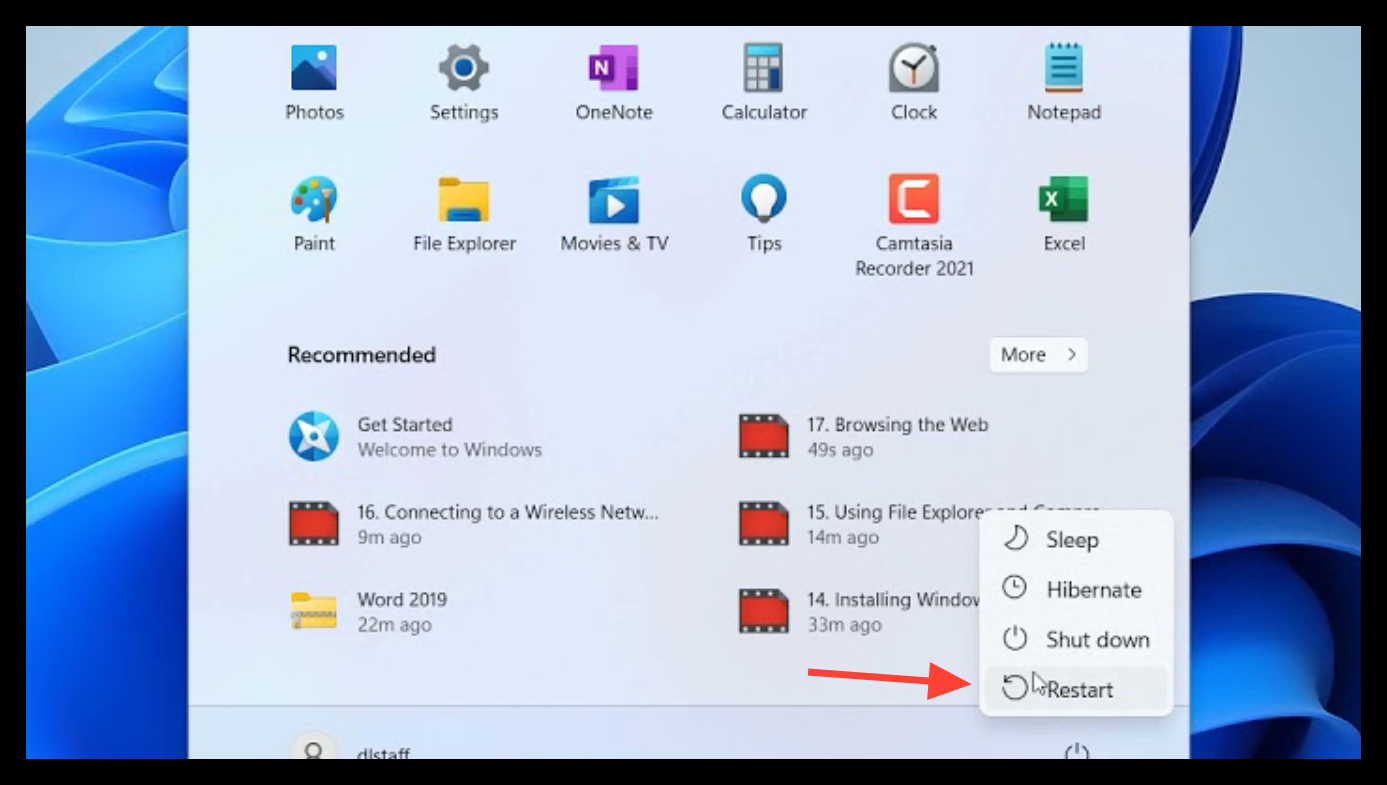Open the Tips lightbulb icon

pos(764,198)
